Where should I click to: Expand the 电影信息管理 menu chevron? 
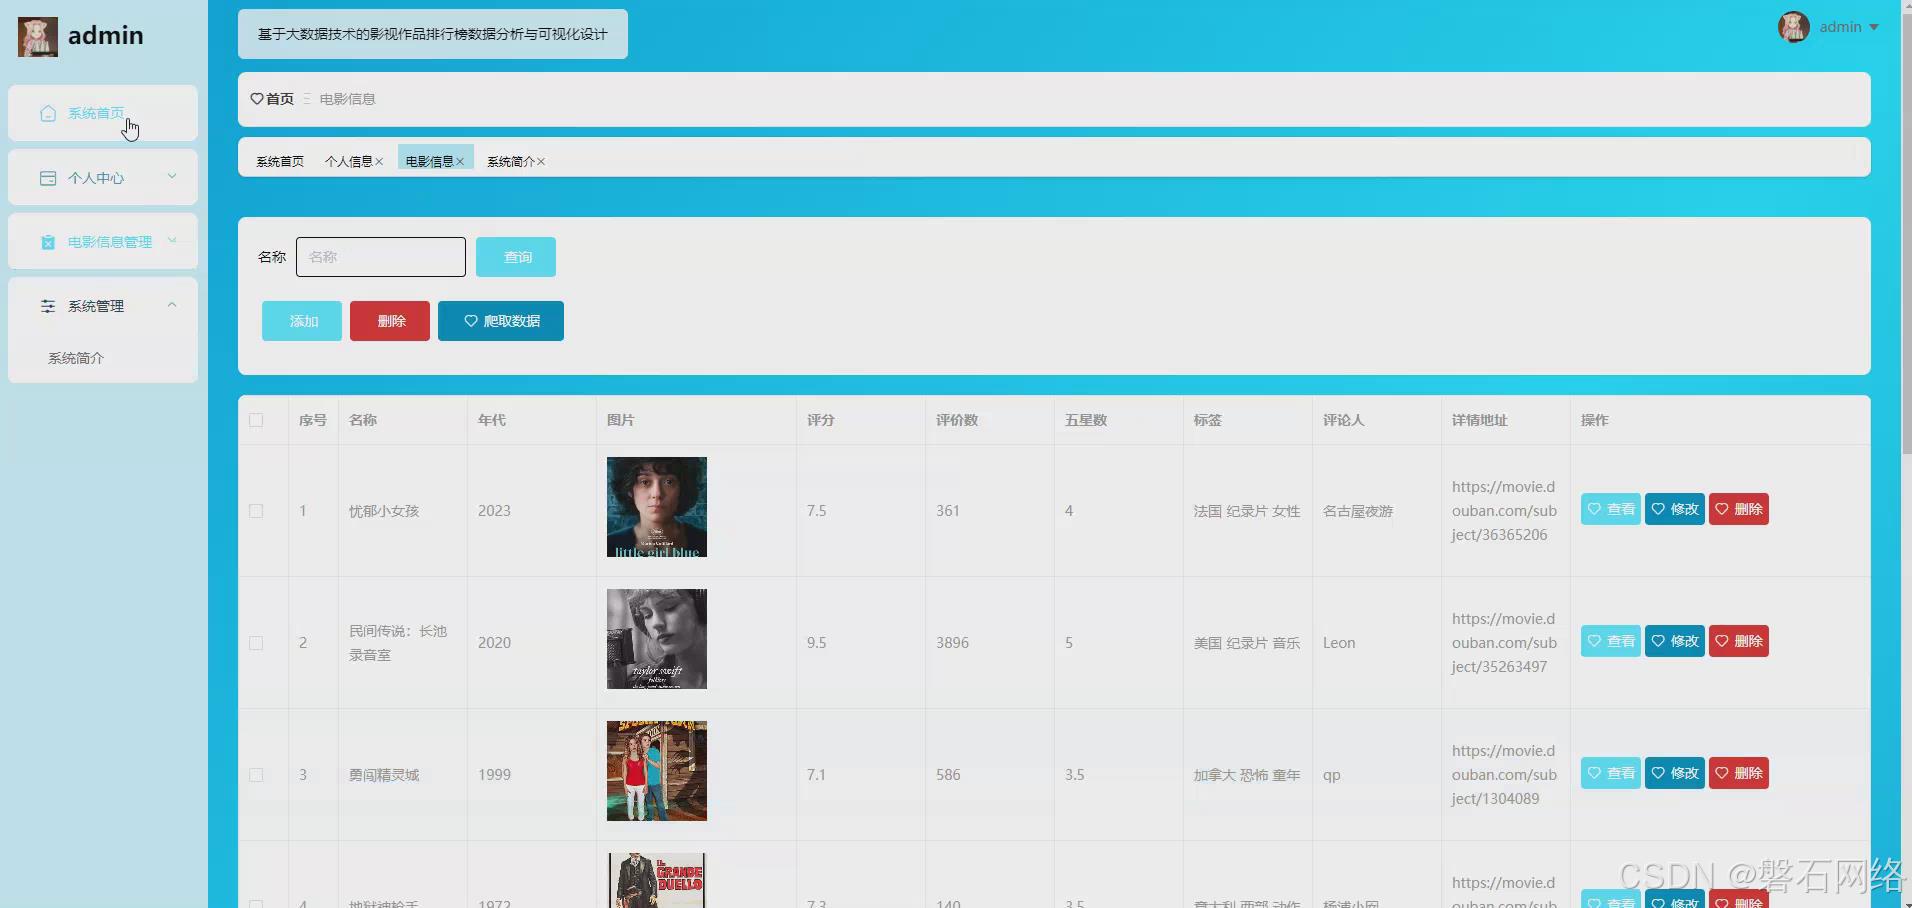pyautogui.click(x=172, y=240)
